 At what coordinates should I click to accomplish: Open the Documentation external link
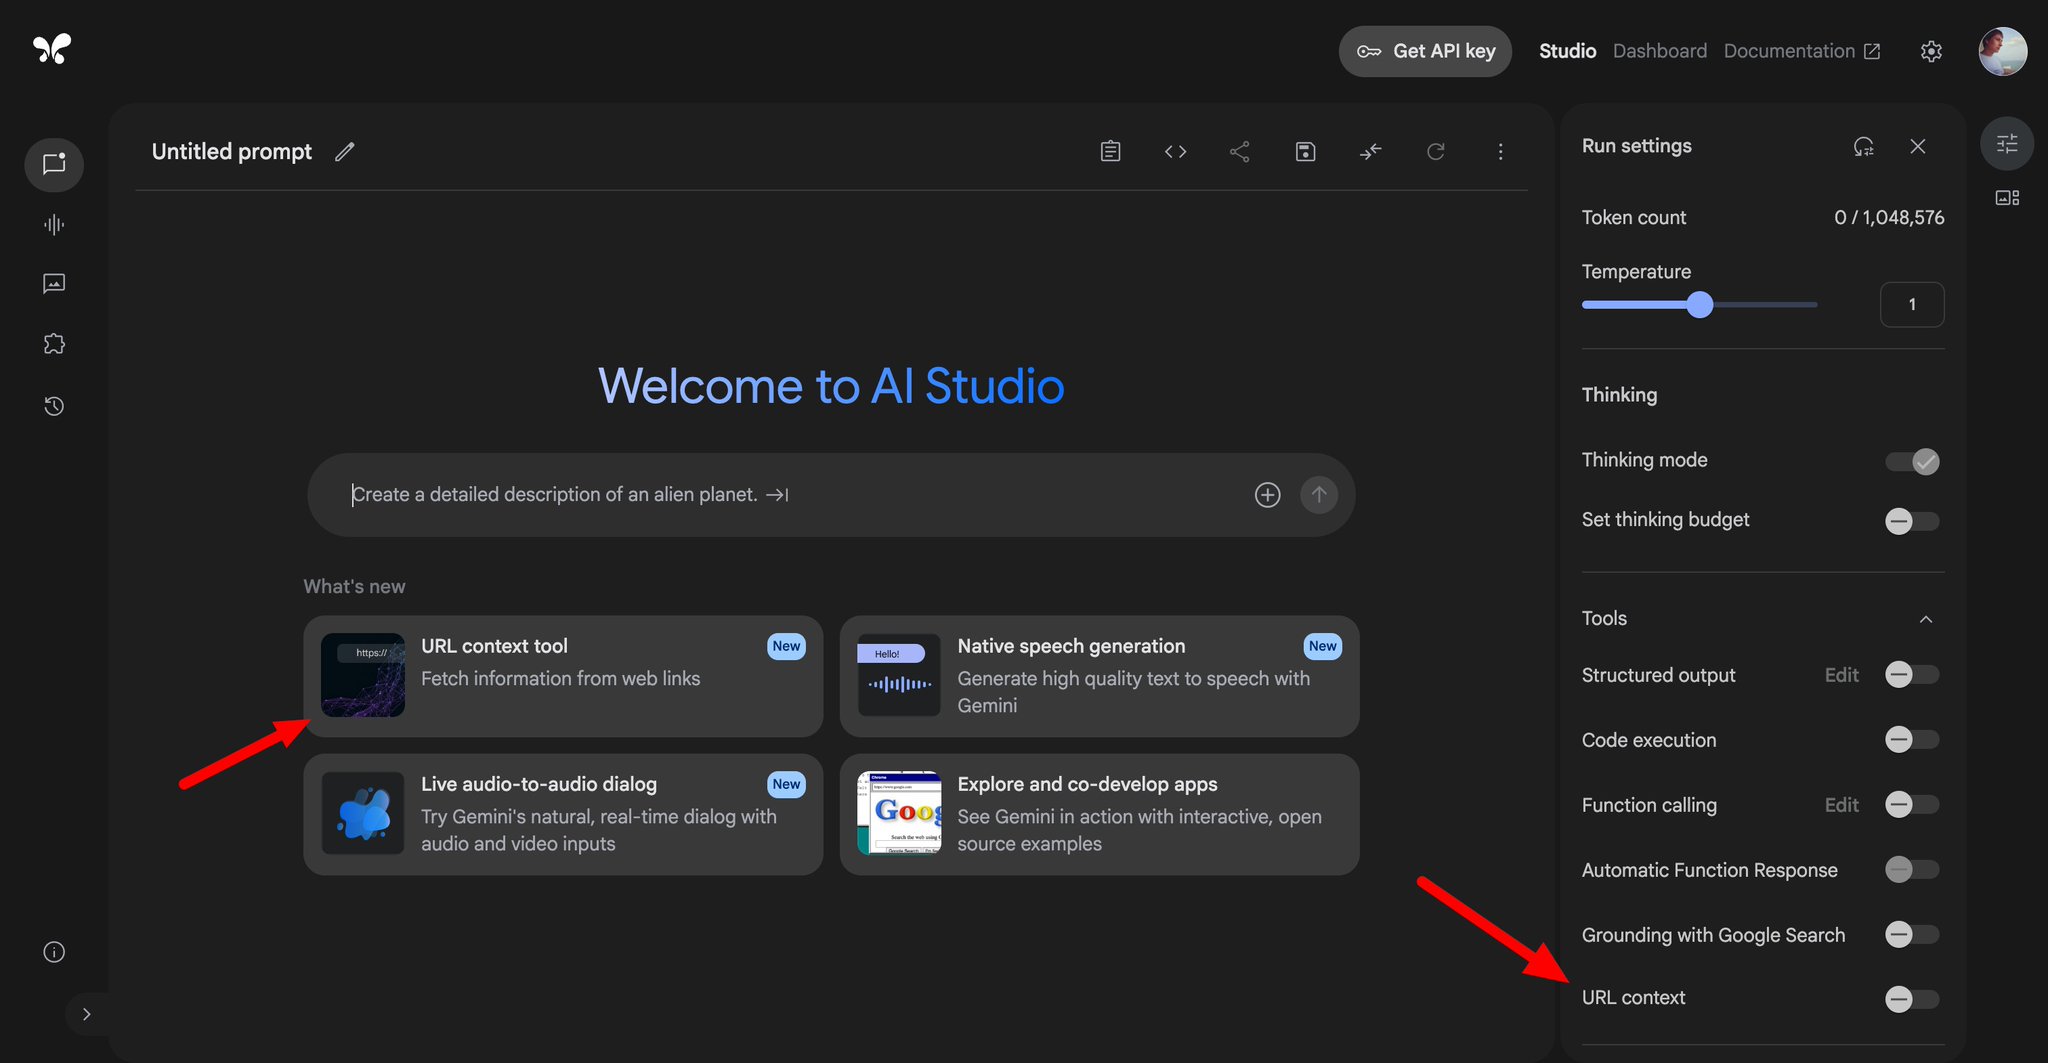[1802, 51]
